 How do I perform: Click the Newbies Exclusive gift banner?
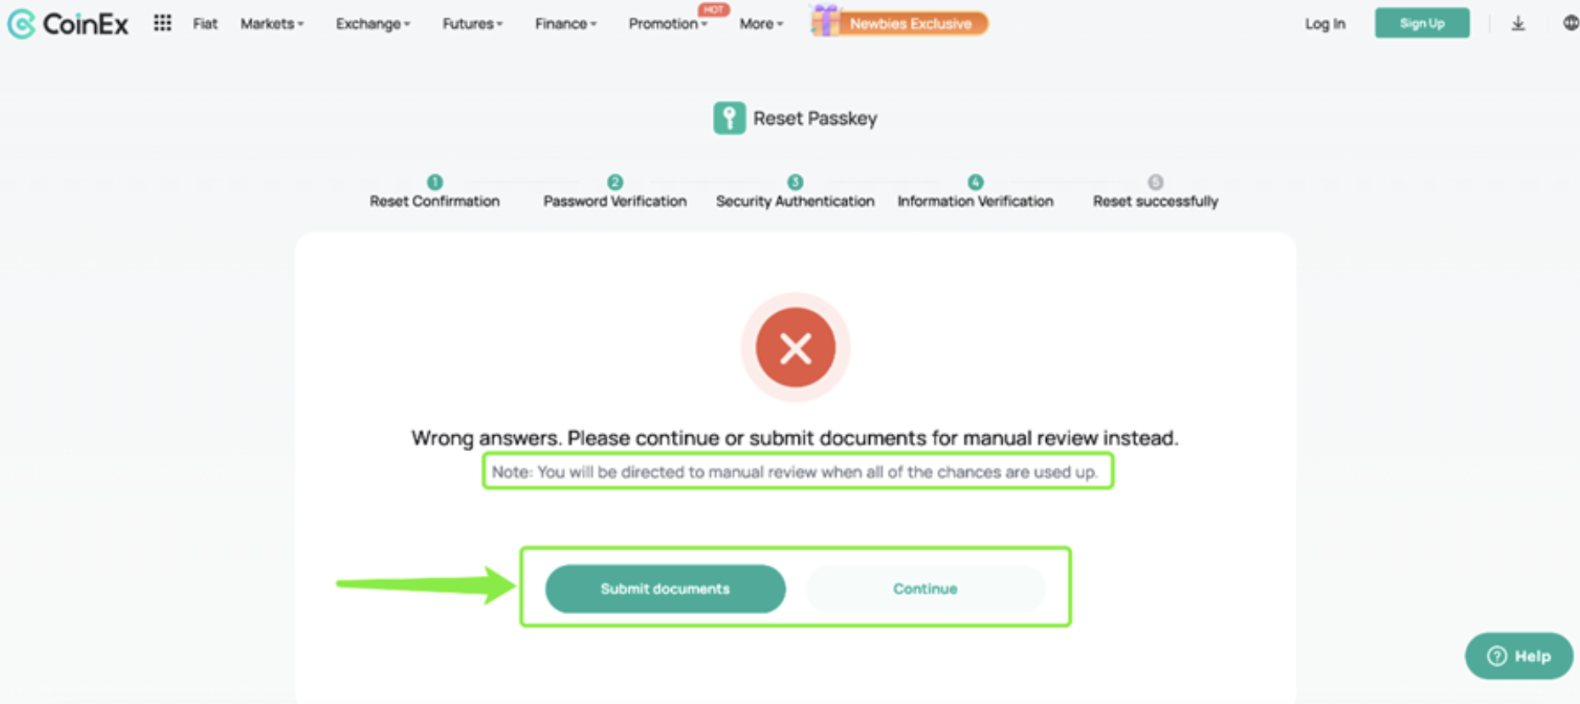(x=899, y=22)
